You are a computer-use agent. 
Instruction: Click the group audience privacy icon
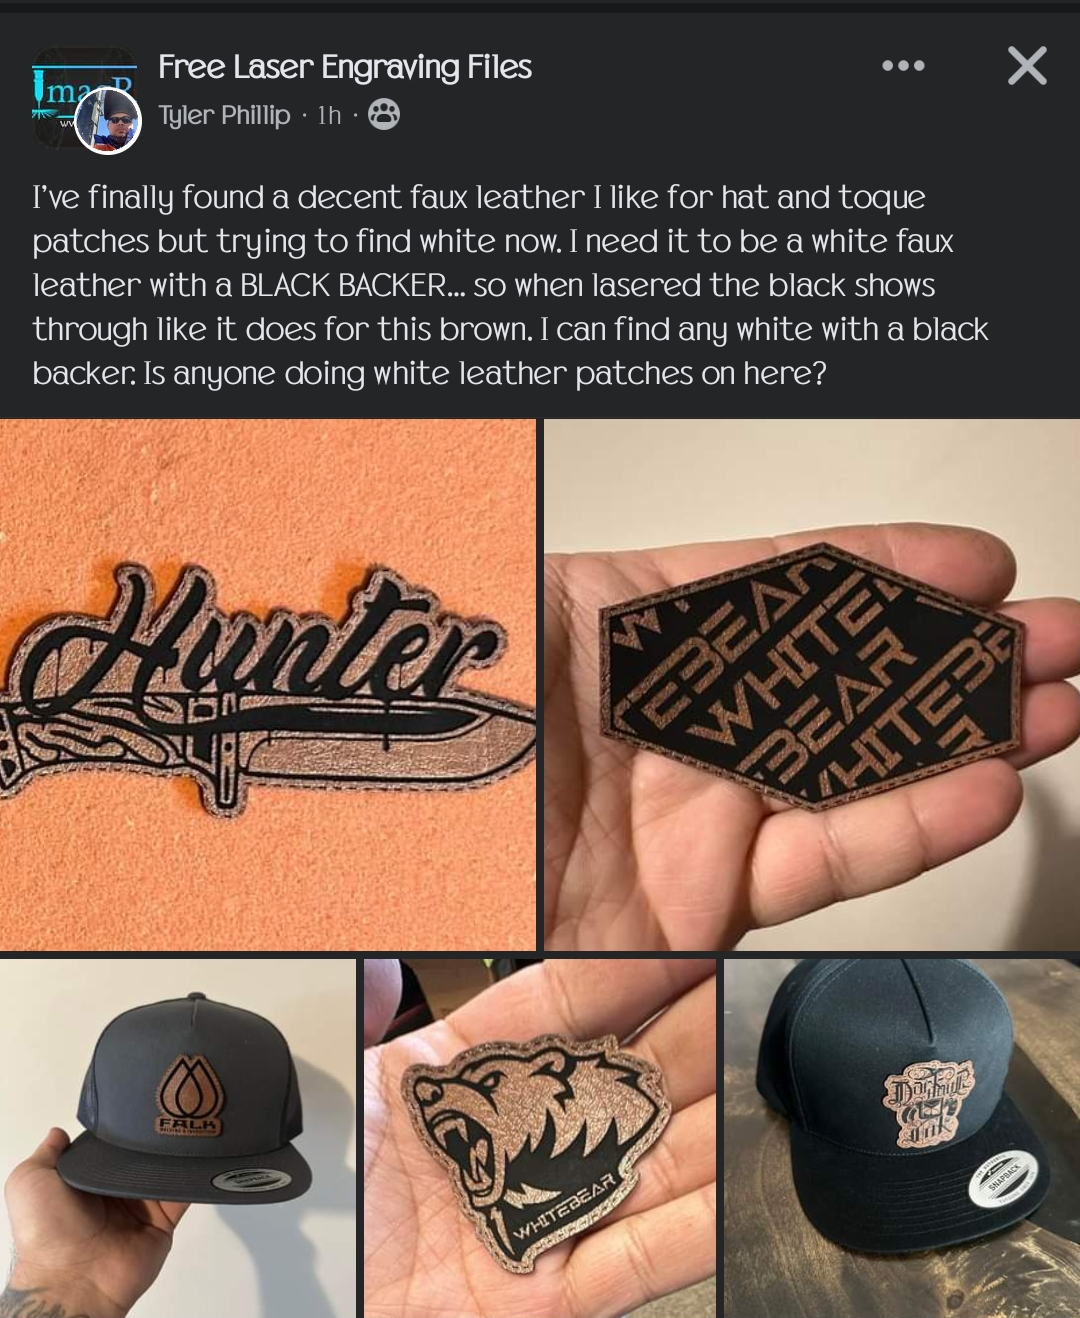(x=384, y=115)
